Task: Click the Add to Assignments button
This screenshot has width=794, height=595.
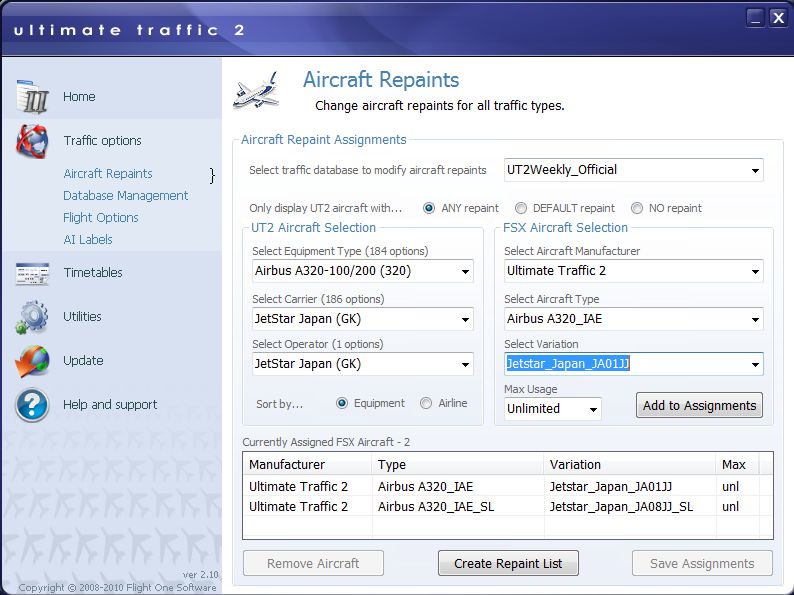Action: (699, 406)
